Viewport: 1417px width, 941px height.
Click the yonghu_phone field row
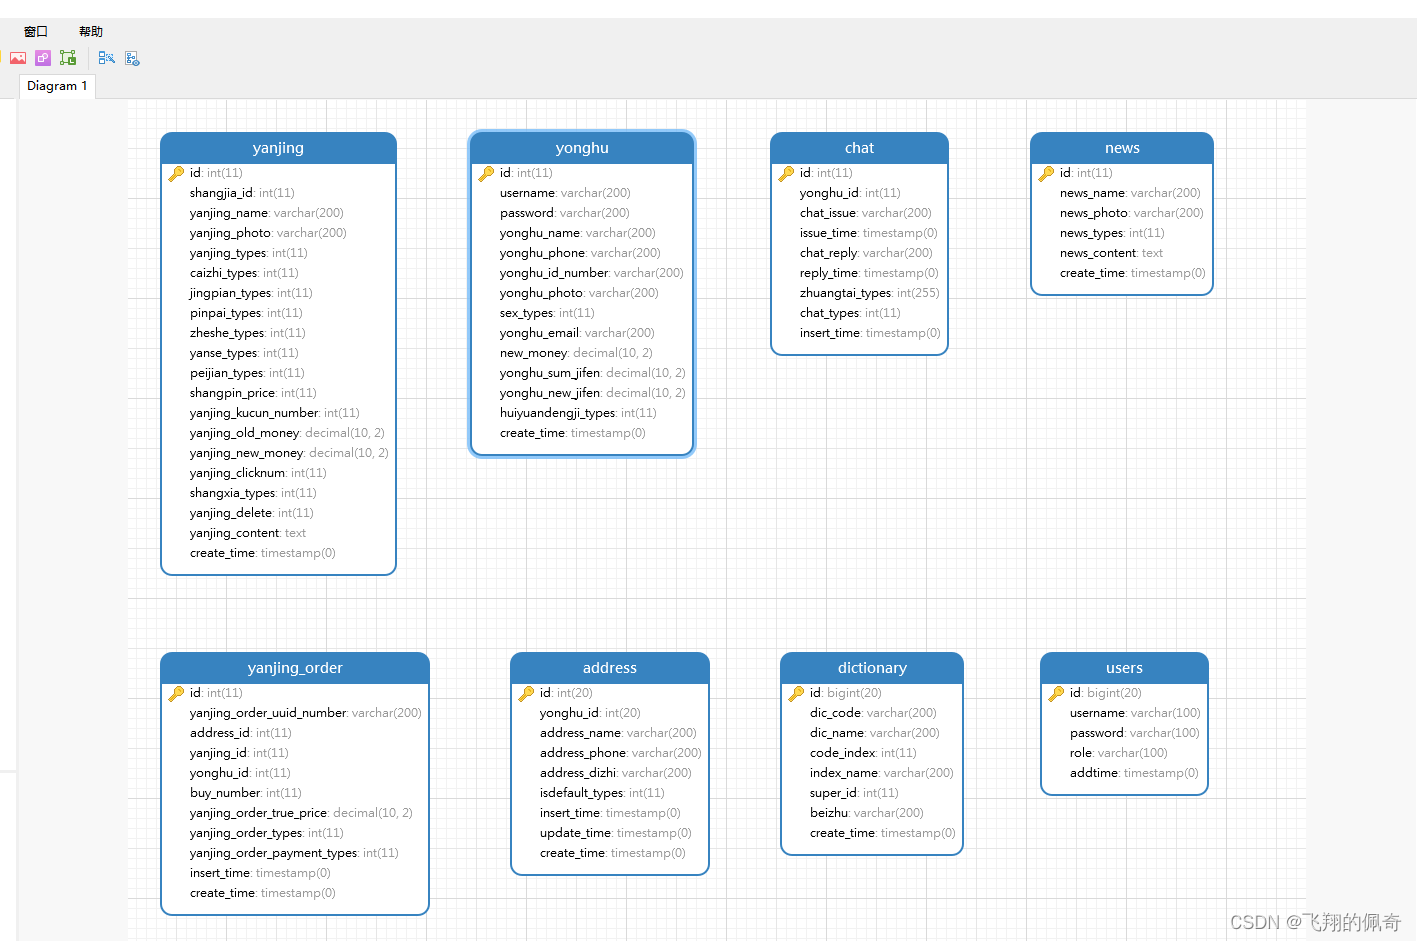click(580, 253)
